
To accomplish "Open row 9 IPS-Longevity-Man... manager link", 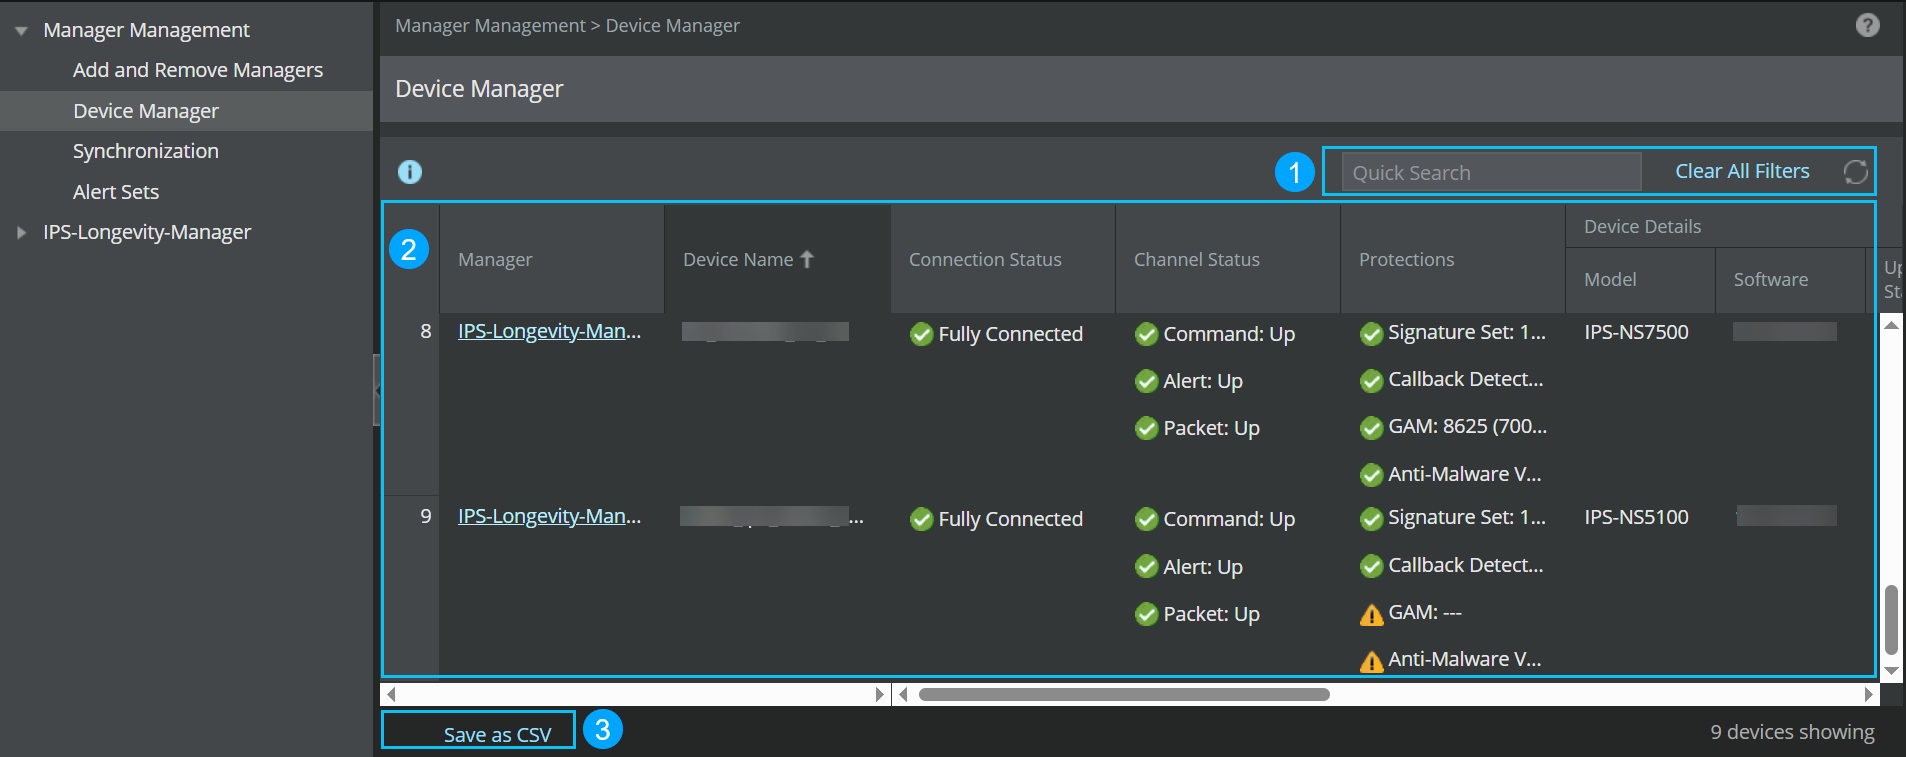I will 549,516.
